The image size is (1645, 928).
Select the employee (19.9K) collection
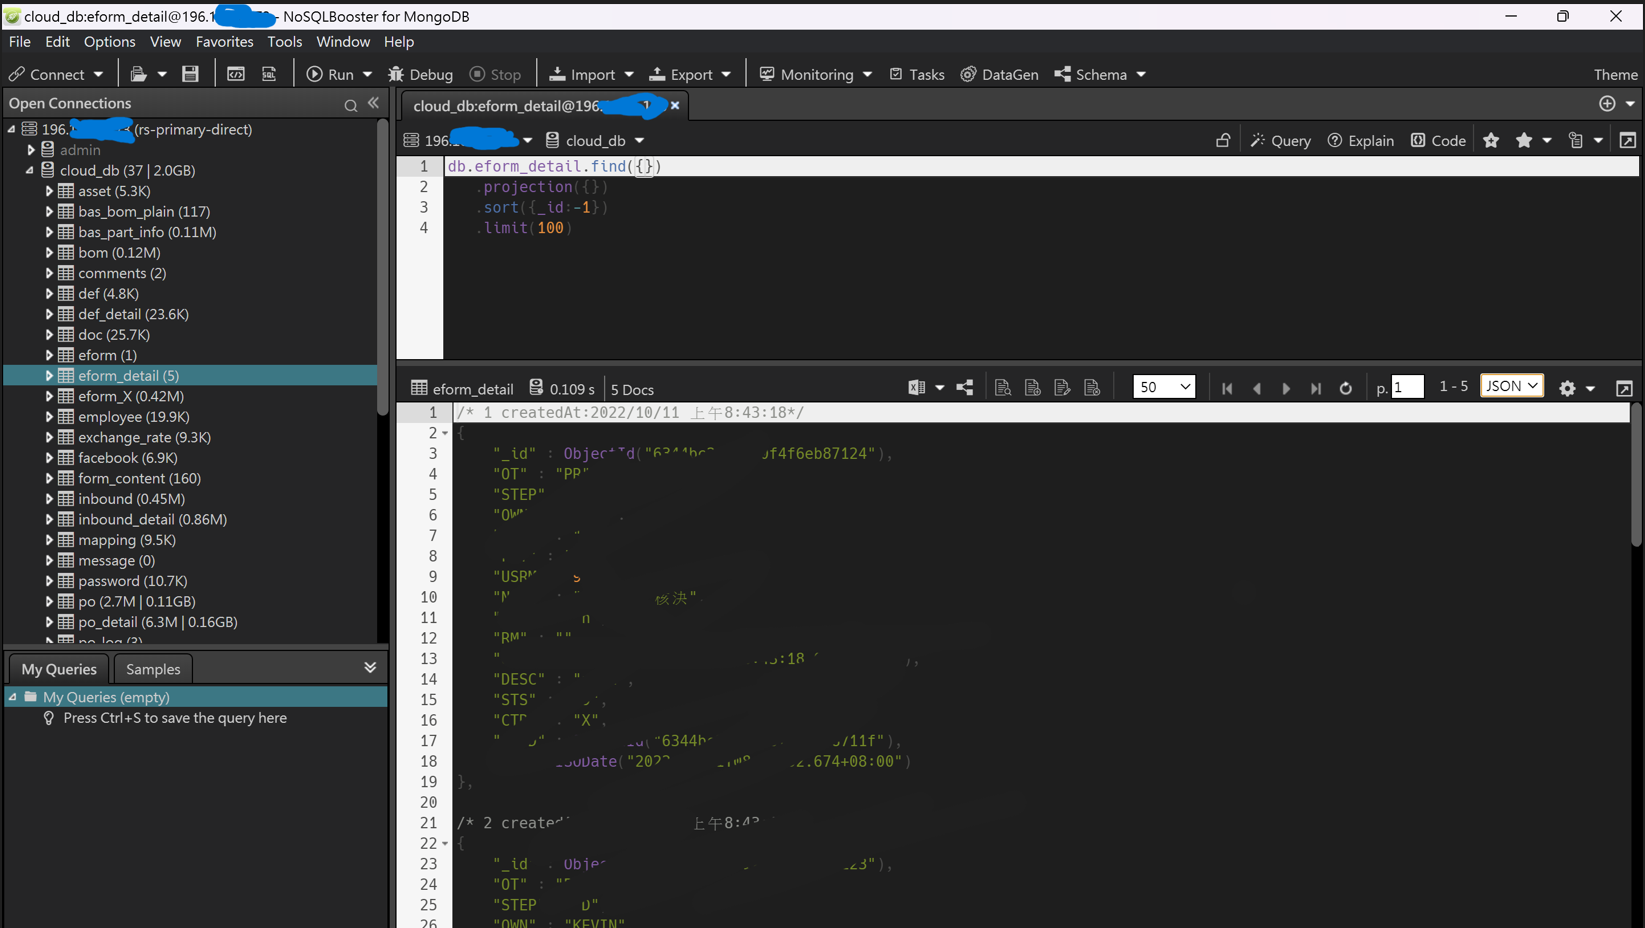point(134,417)
